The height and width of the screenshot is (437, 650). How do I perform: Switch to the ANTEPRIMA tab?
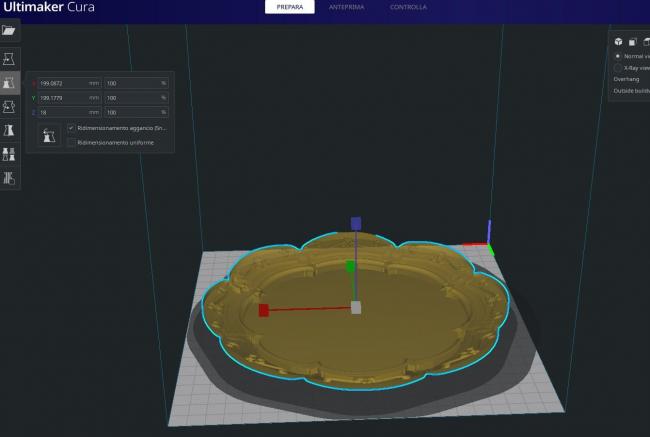[346, 7]
